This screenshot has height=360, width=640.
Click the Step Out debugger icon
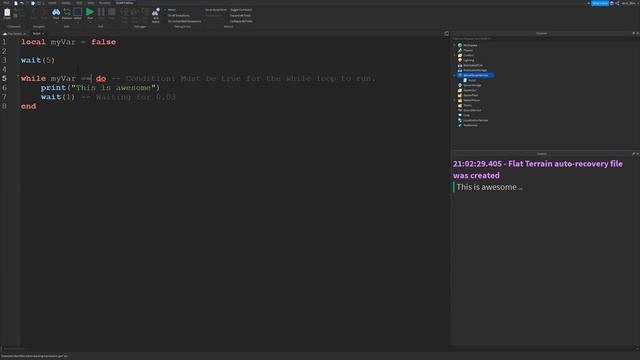(x=145, y=12)
